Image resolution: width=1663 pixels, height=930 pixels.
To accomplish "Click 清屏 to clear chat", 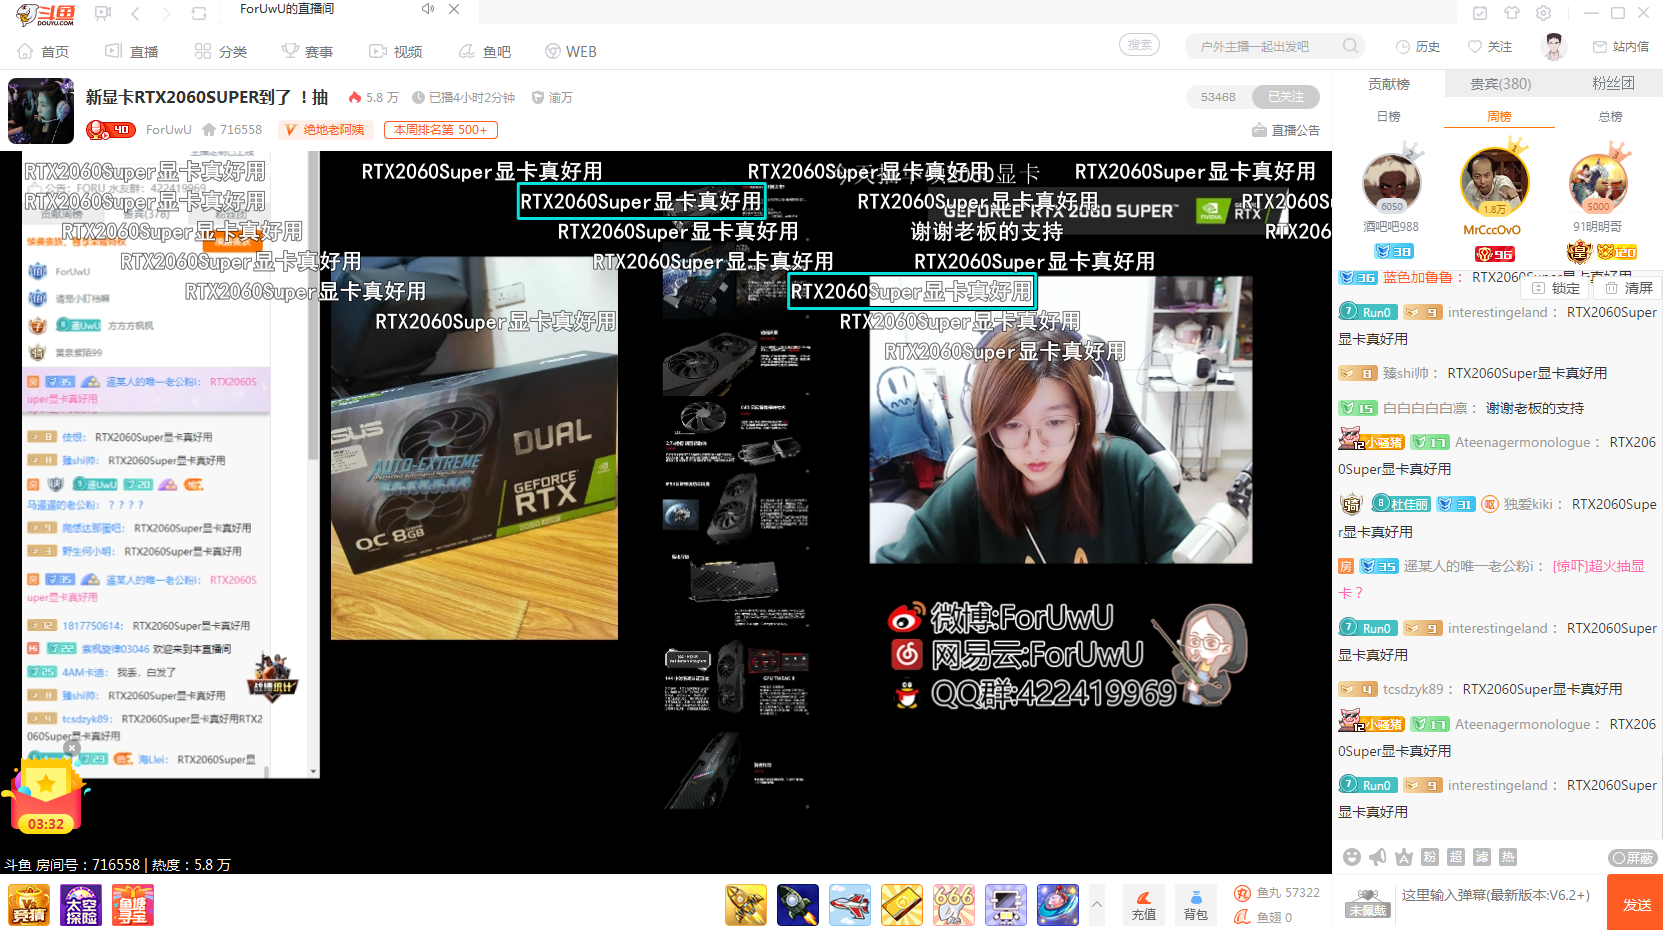I will (1628, 288).
